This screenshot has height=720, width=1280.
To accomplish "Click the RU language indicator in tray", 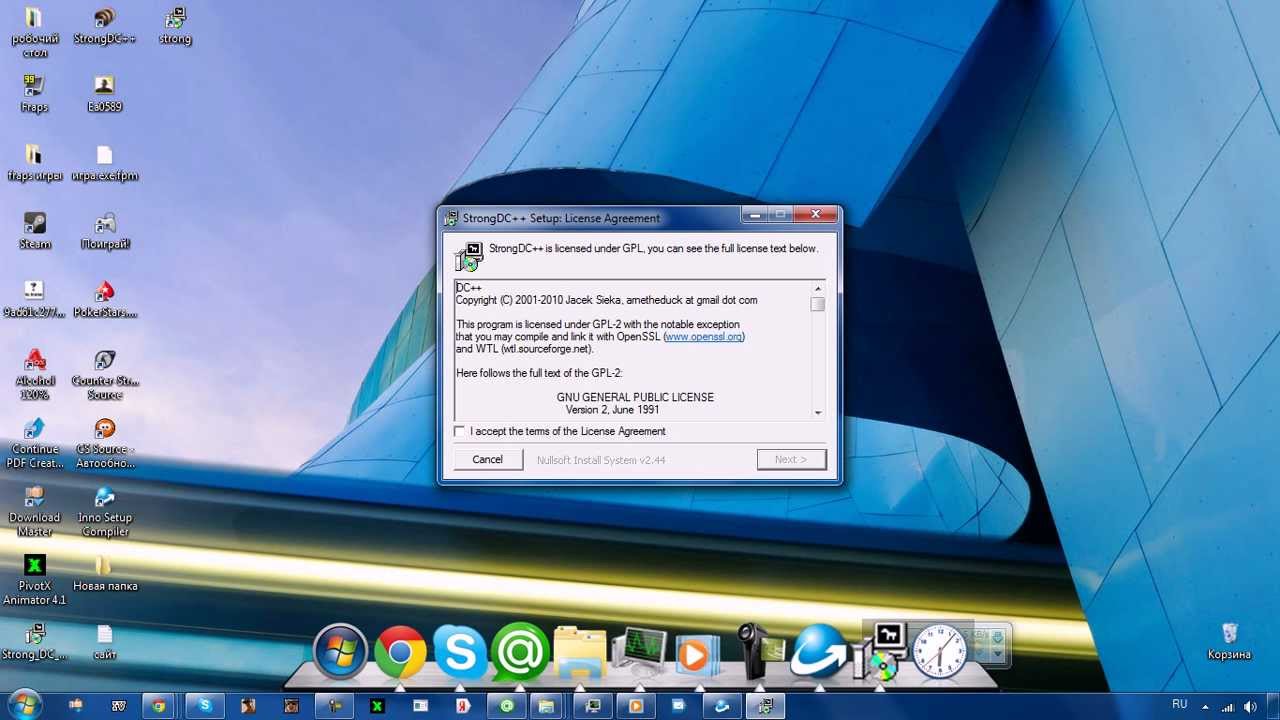I will [1180, 706].
